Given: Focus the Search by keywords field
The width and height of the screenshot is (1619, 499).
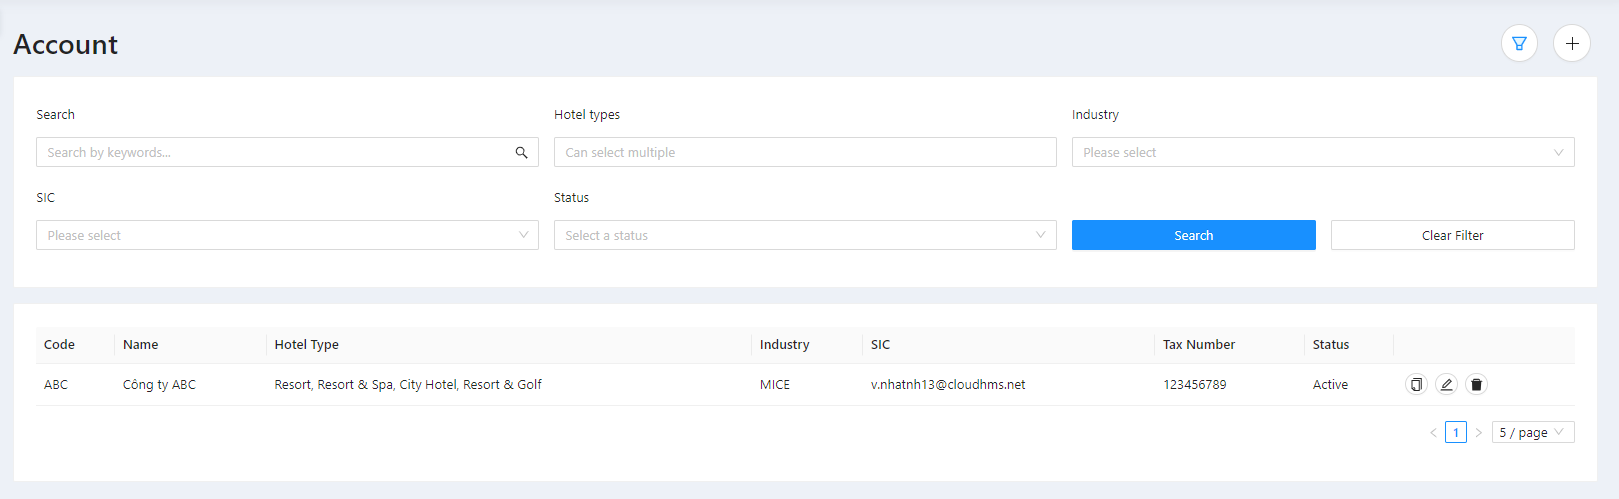Looking at the screenshot, I should (275, 153).
